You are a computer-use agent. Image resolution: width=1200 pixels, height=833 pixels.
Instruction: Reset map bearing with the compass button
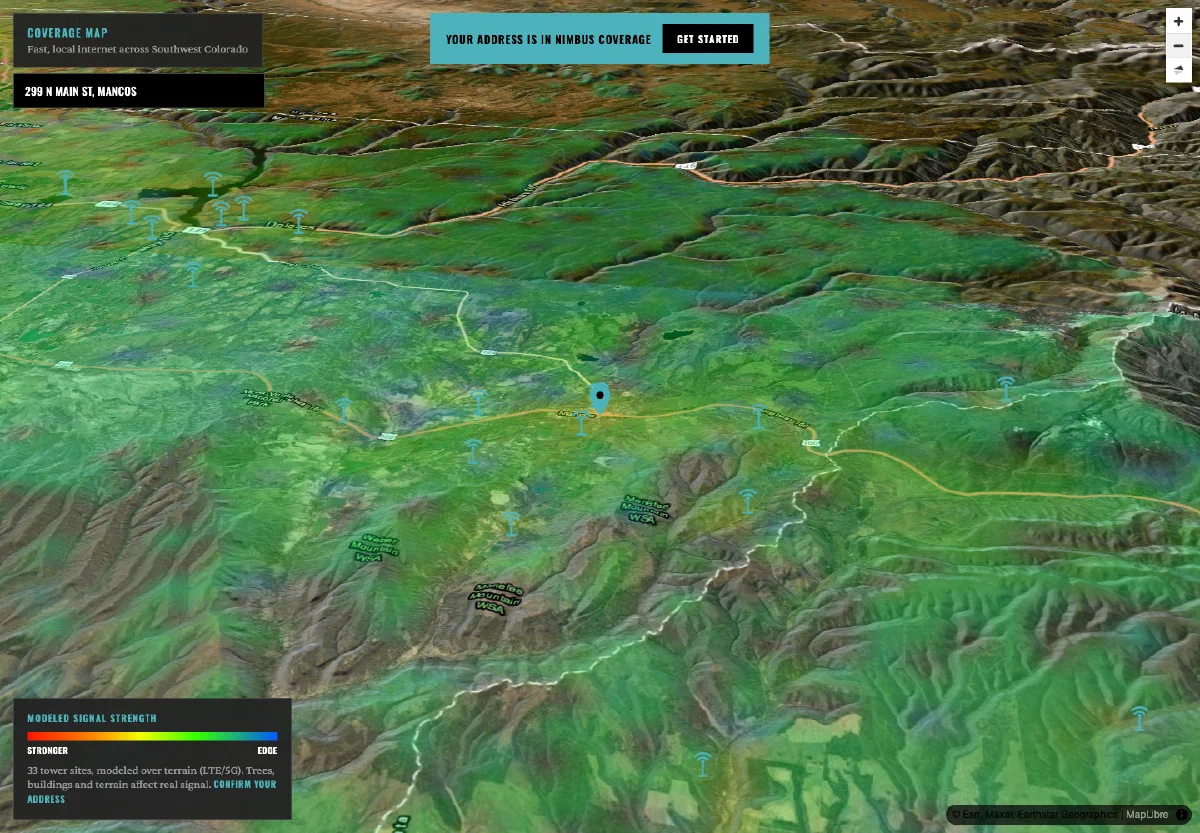pos(1179,70)
